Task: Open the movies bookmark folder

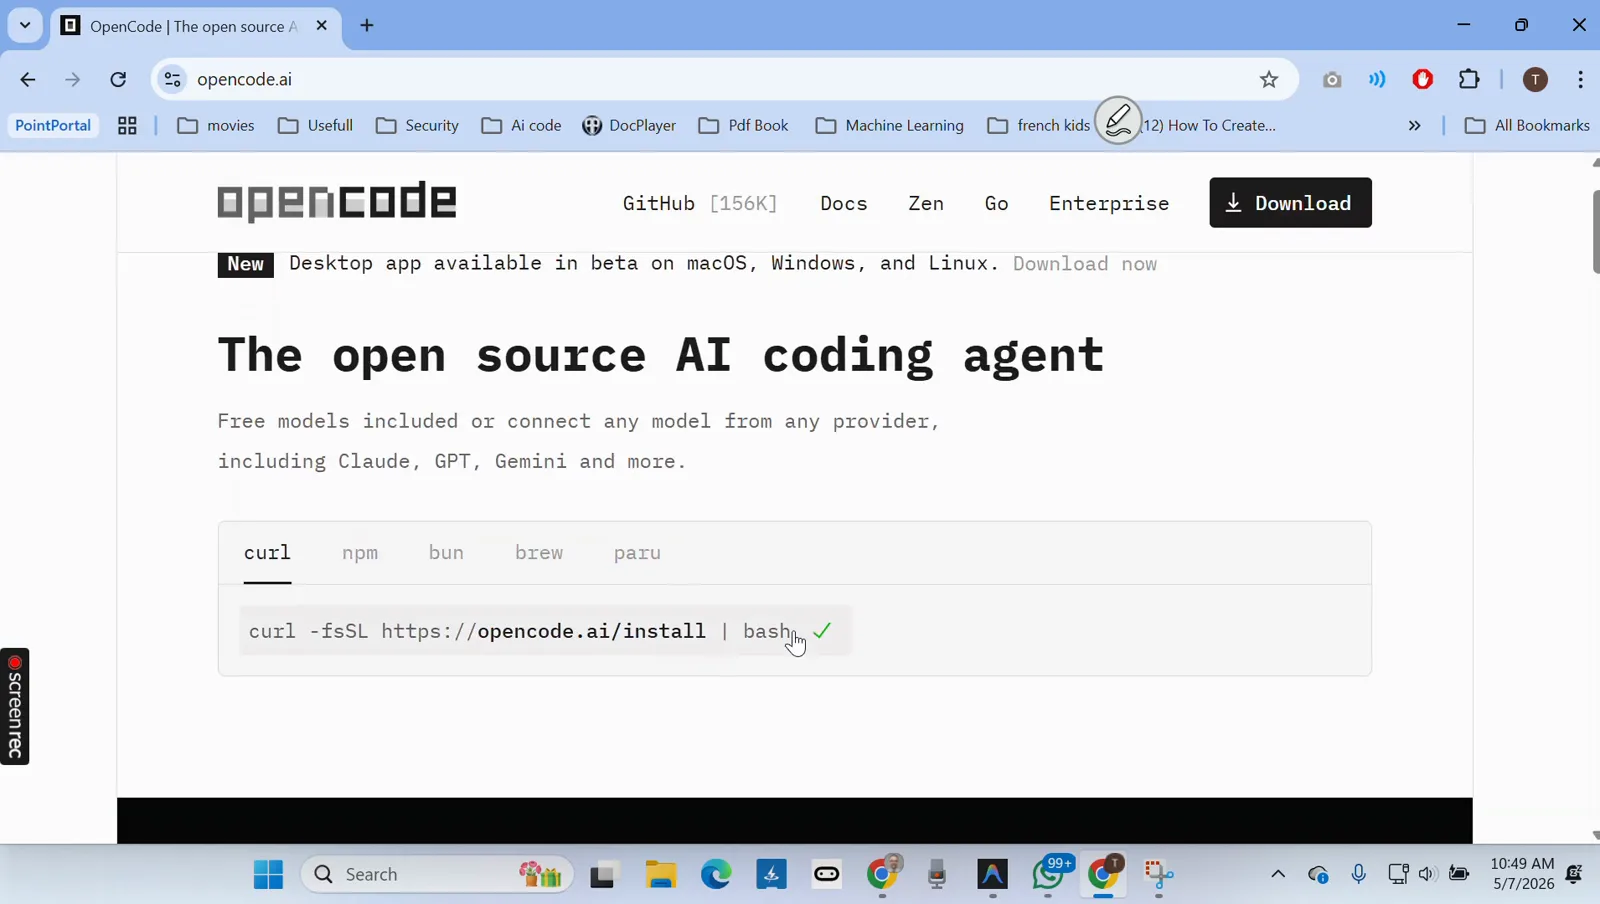Action: [x=216, y=125]
